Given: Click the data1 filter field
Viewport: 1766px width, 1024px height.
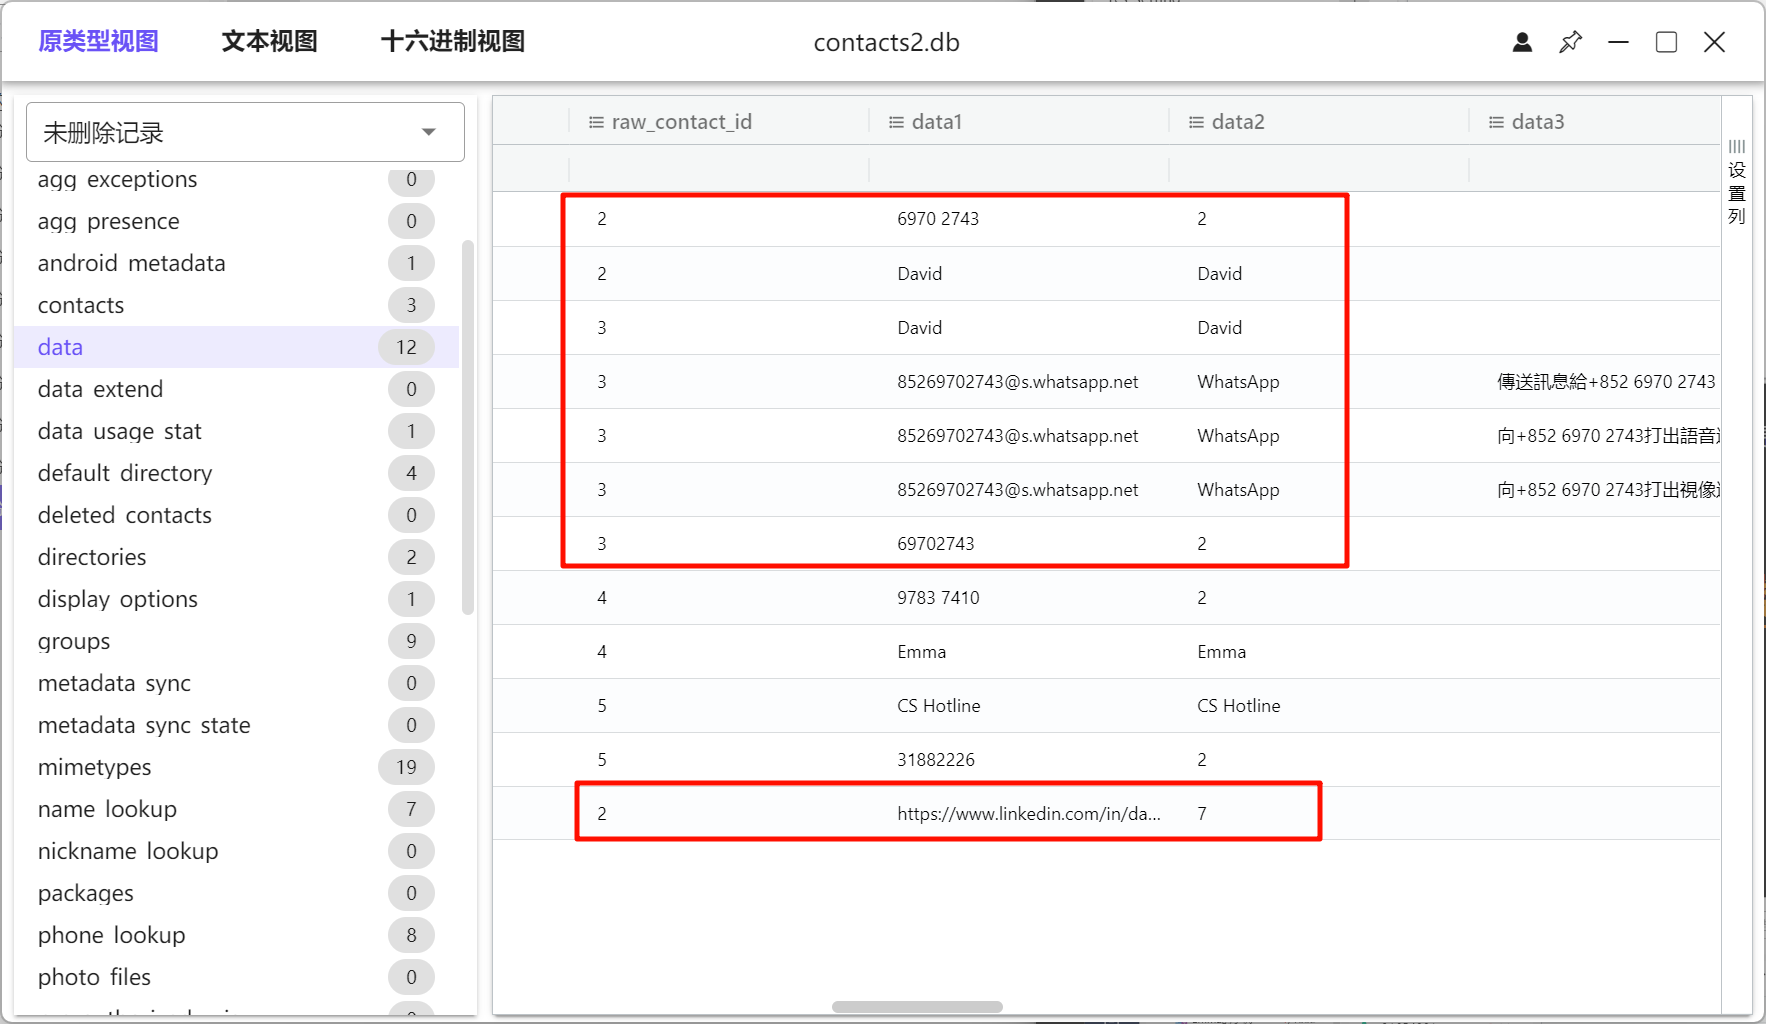Looking at the screenshot, I should point(1018,168).
